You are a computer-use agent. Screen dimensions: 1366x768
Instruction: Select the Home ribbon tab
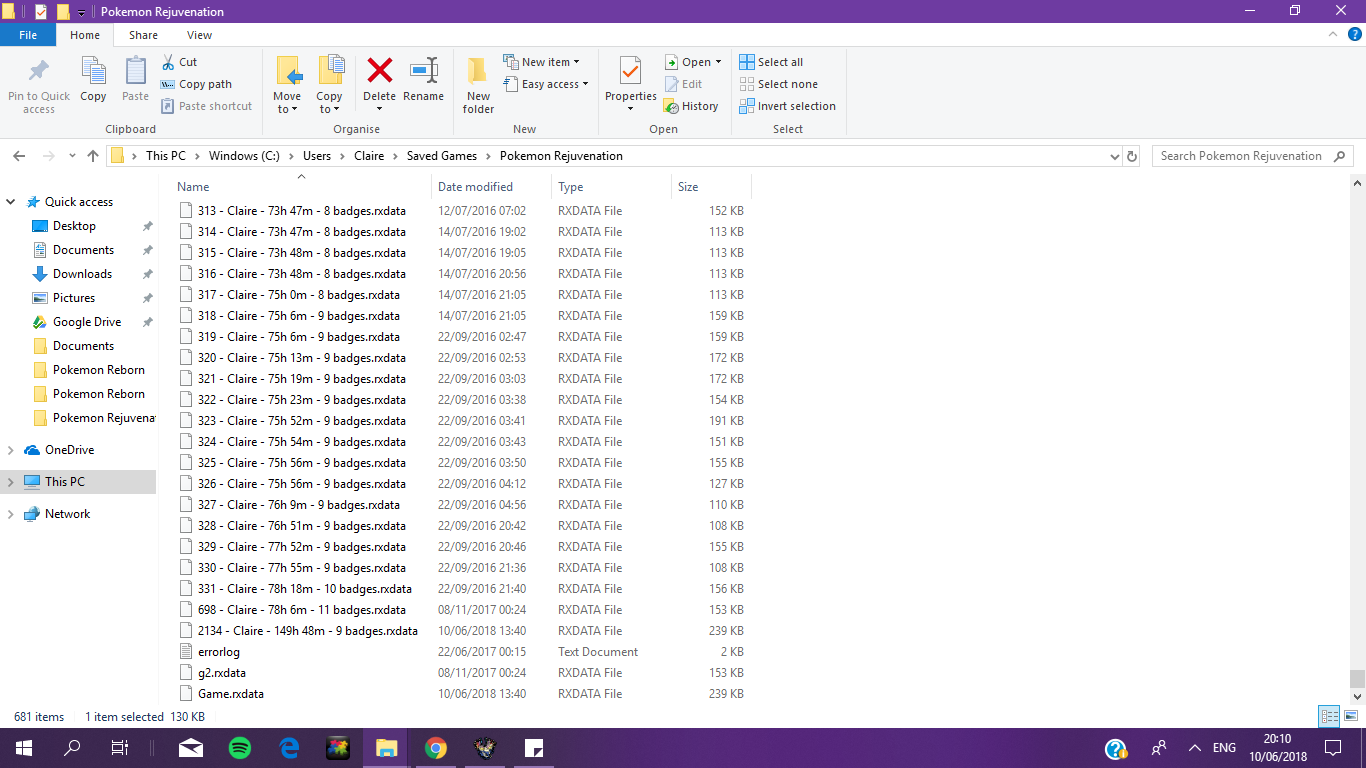point(85,35)
